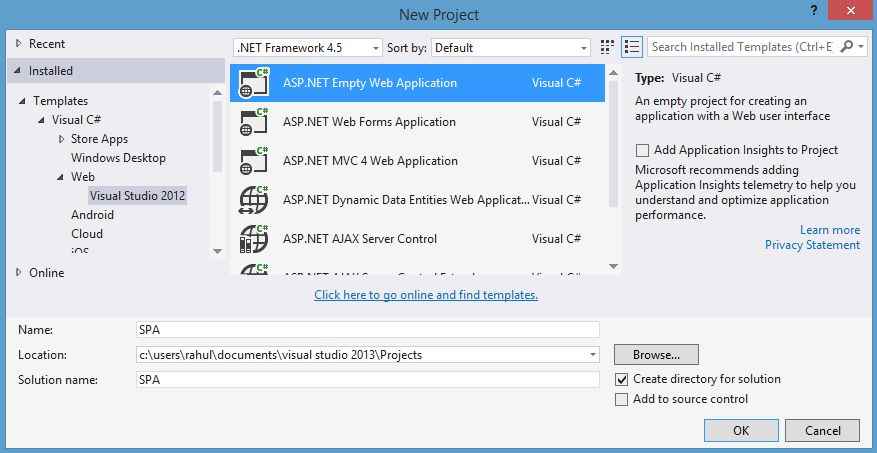Enable Add Application Insights to Project
The image size is (877, 453).
click(x=642, y=150)
